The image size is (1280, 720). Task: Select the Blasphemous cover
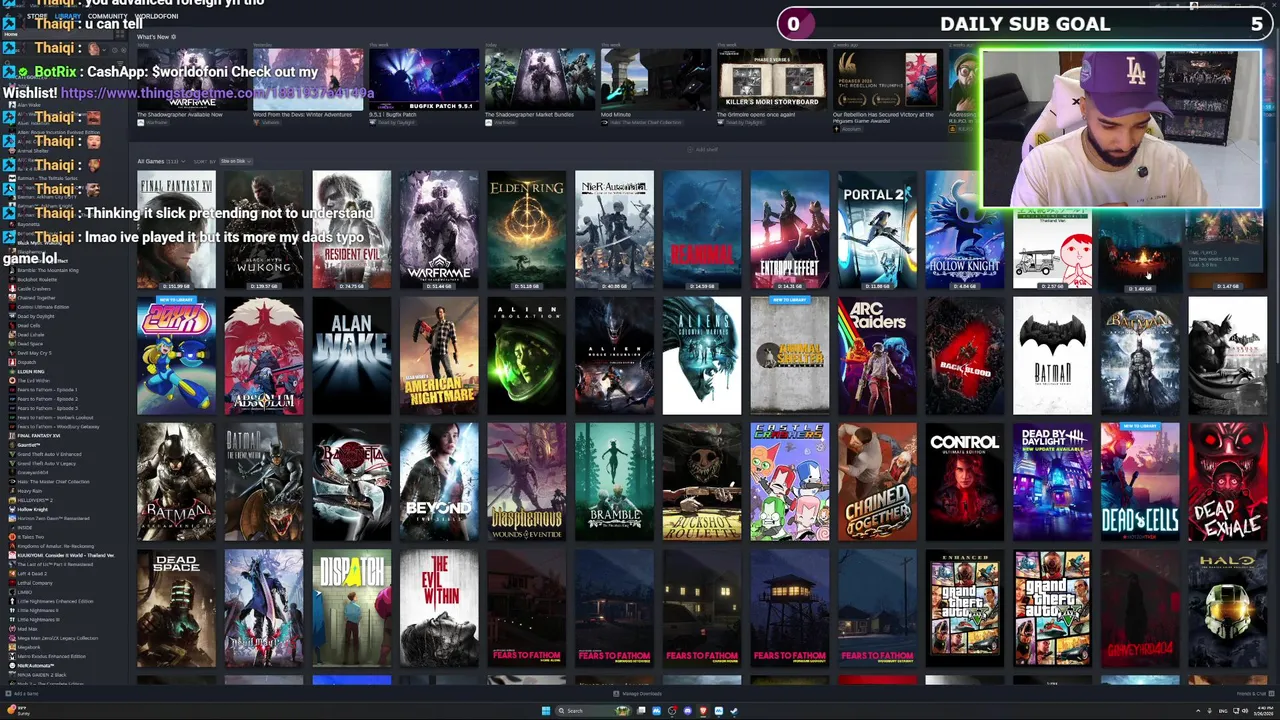(x=527, y=482)
